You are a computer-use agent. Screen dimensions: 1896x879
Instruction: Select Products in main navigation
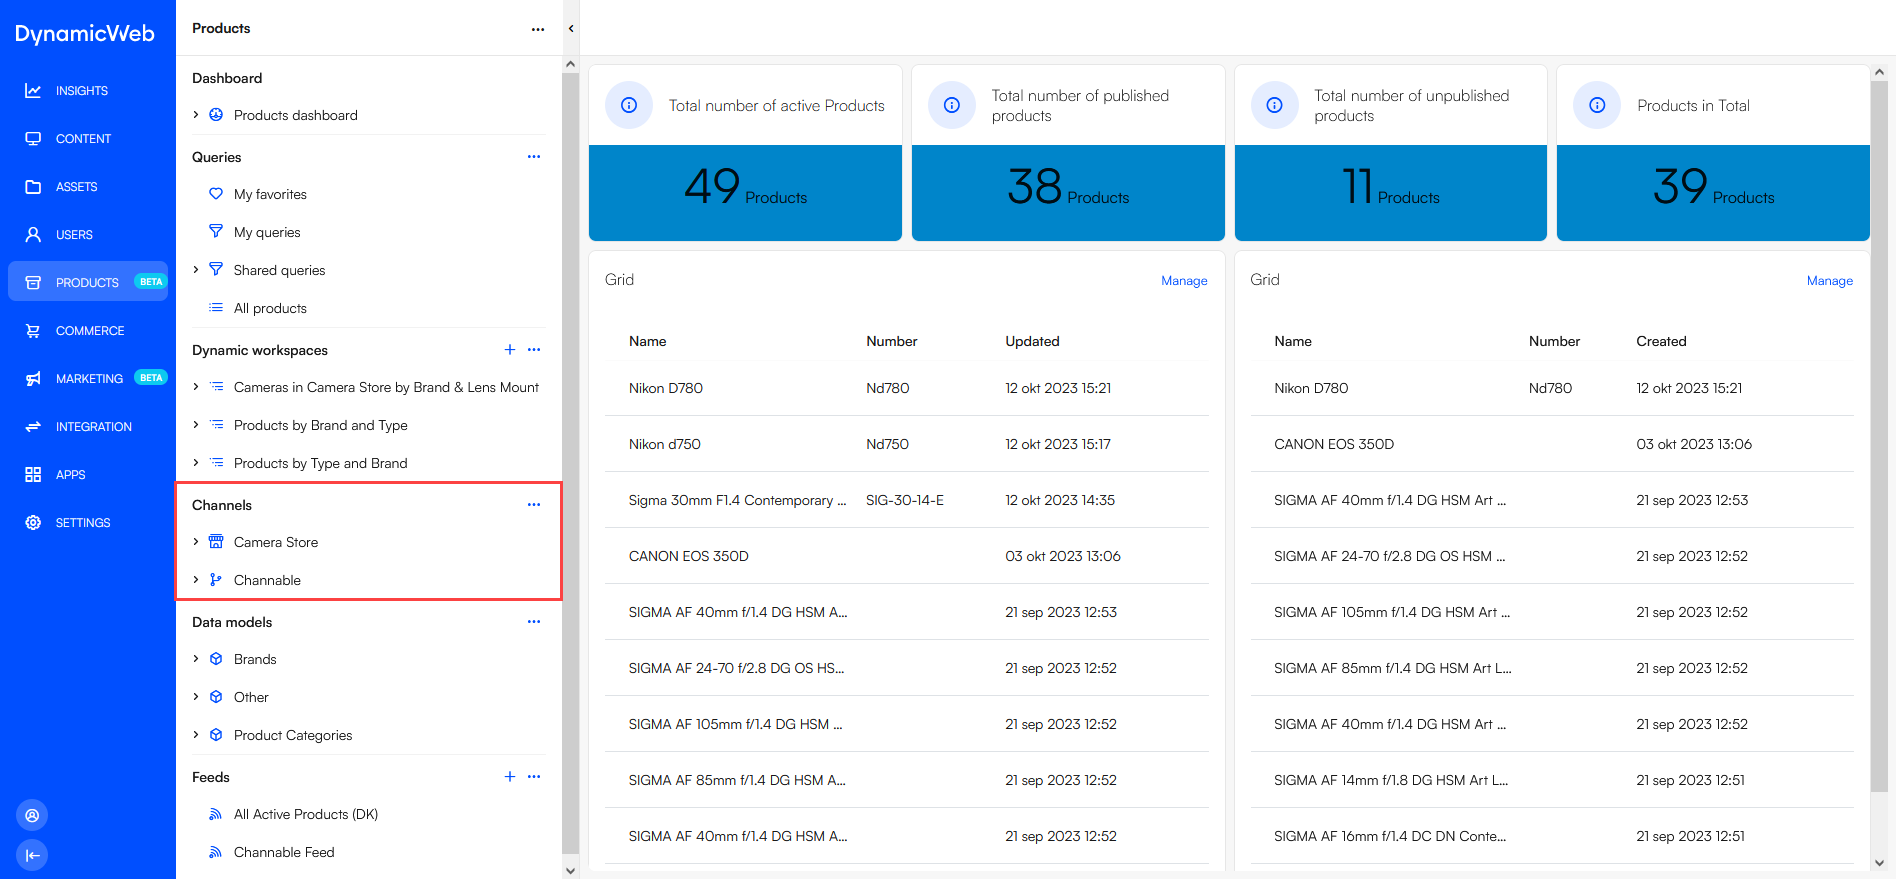click(88, 282)
